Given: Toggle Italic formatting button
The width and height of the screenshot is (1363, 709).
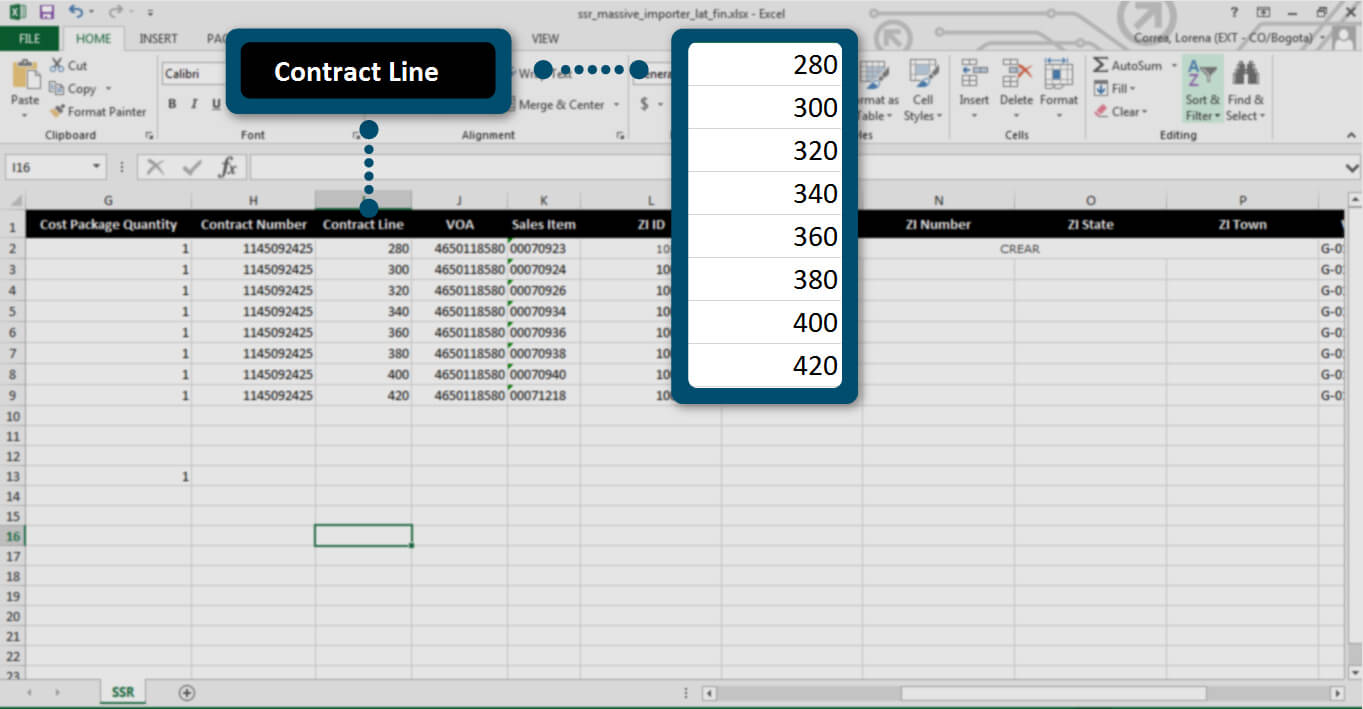Looking at the screenshot, I should pyautogui.click(x=192, y=104).
